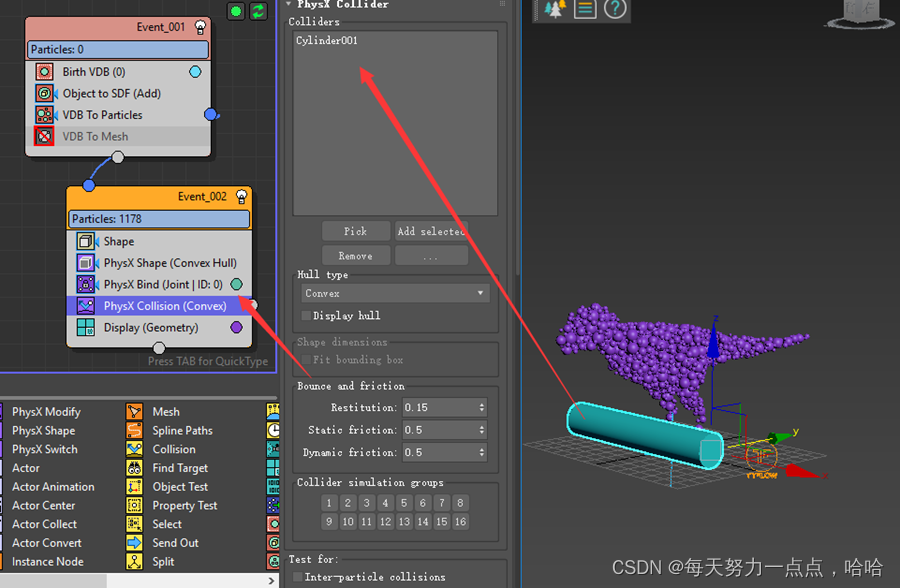This screenshot has width=900, height=588.
Task: Select the Collision operator in the depot
Action: pyautogui.click(x=173, y=449)
